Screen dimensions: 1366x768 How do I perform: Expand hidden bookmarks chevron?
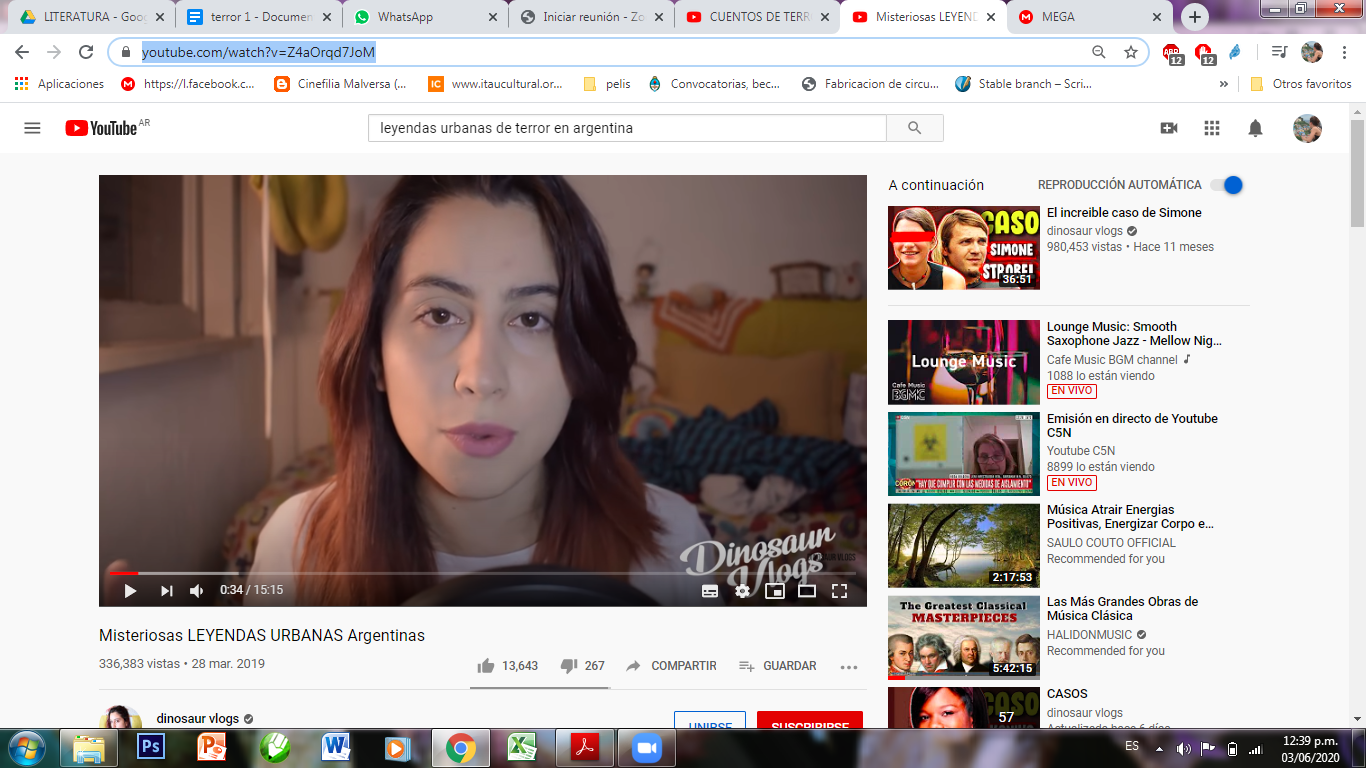pyautogui.click(x=1224, y=84)
